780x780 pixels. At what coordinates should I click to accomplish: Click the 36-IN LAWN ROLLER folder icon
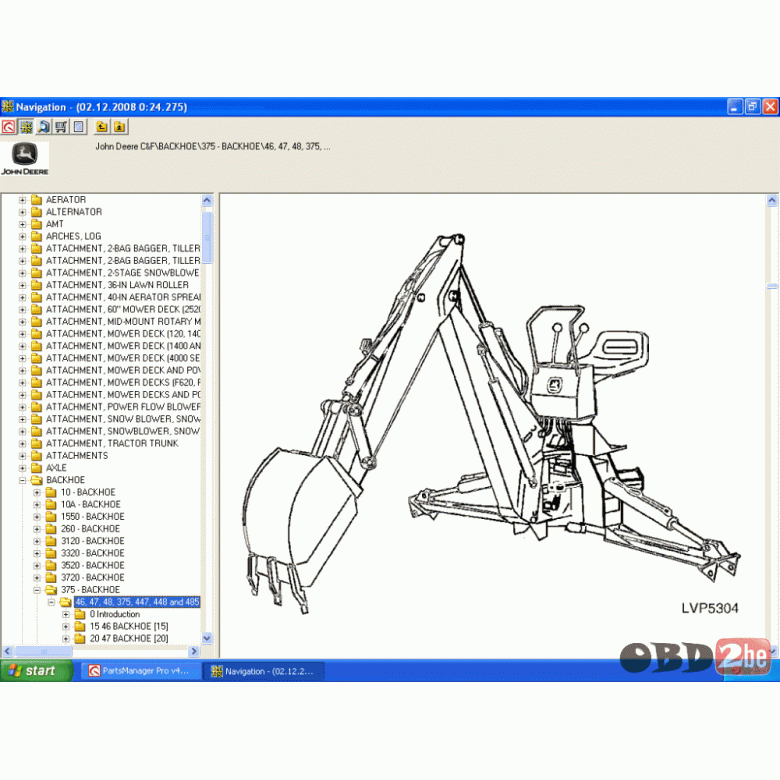pos(36,285)
